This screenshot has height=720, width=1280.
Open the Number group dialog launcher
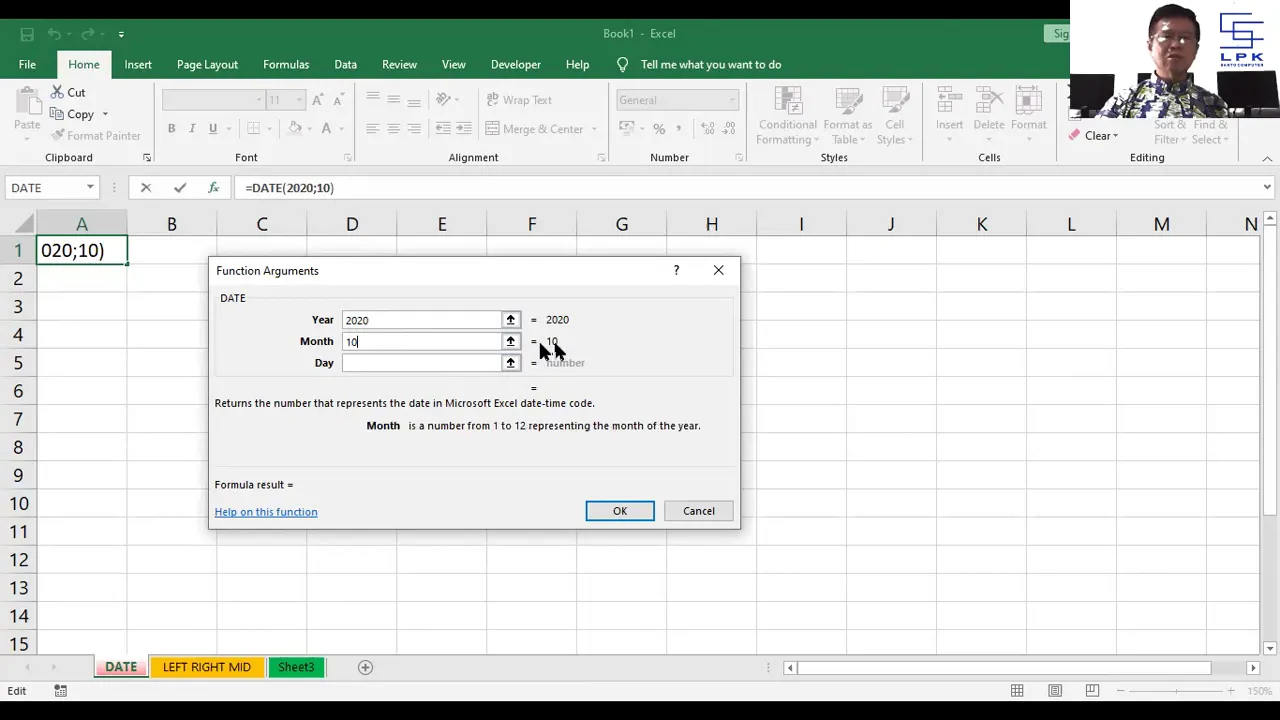click(740, 158)
